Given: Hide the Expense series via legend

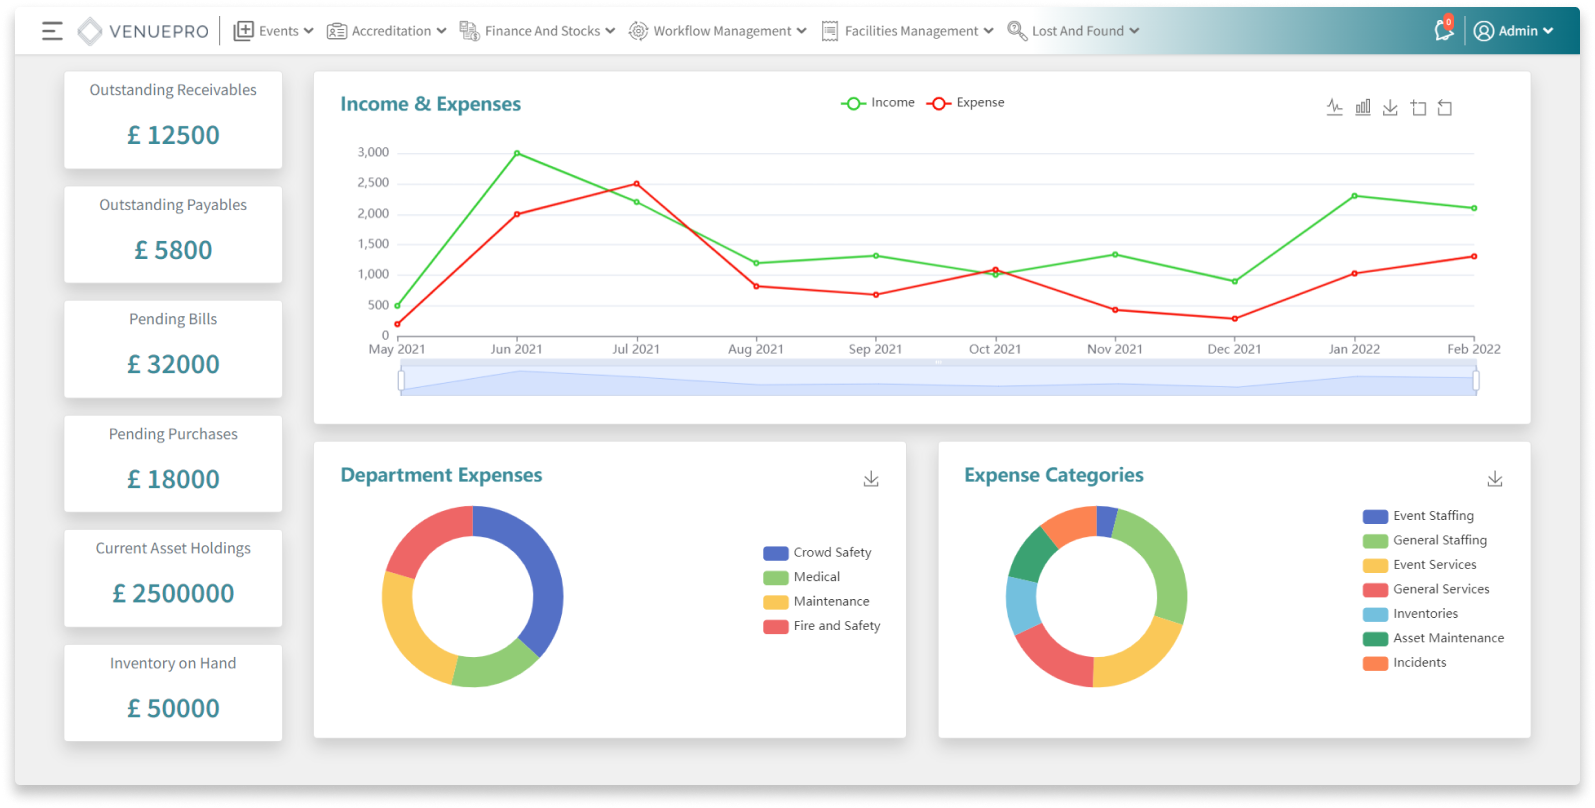Looking at the screenshot, I should (965, 103).
